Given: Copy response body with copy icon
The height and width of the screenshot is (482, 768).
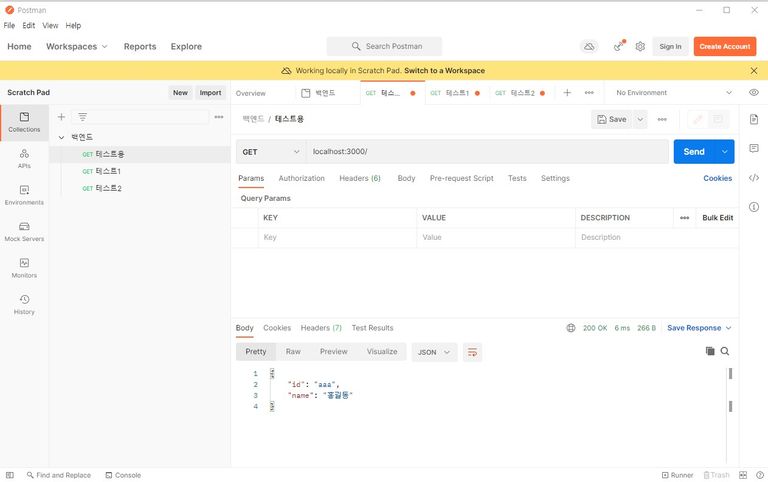Looking at the screenshot, I should (x=710, y=351).
